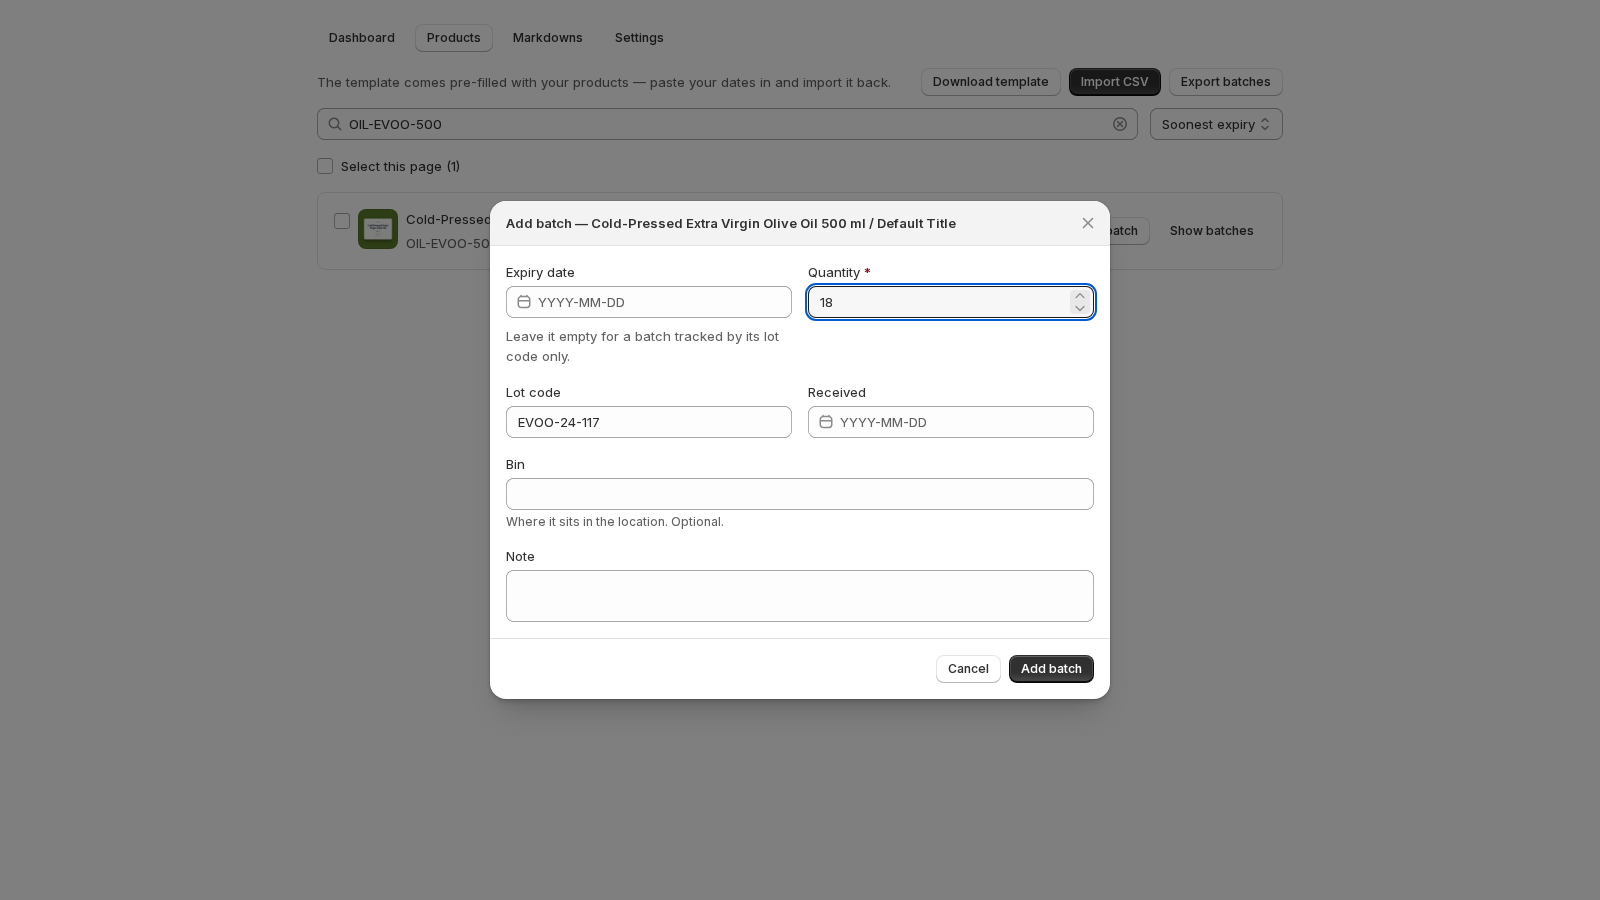Increase quantity with the up stepper arrow

click(1079, 296)
